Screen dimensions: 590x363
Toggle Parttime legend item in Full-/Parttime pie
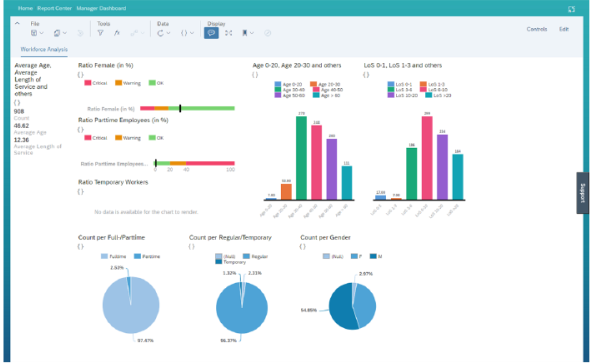point(147,257)
